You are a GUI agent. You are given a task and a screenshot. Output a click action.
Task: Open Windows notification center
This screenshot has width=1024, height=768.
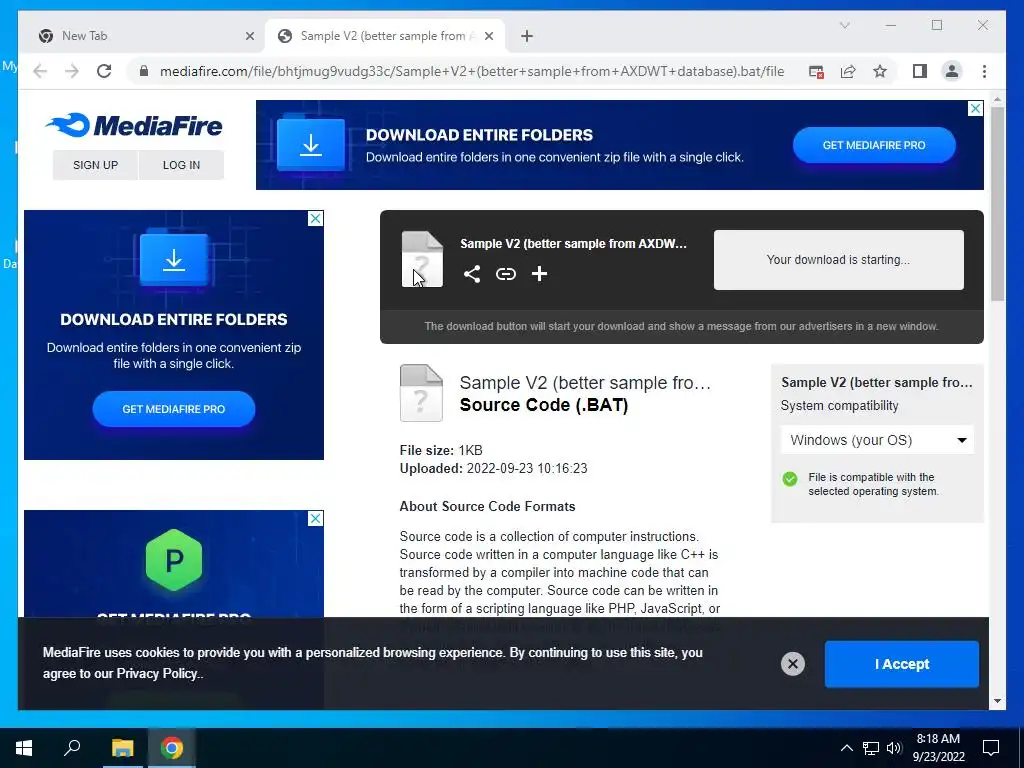[x=991, y=748]
